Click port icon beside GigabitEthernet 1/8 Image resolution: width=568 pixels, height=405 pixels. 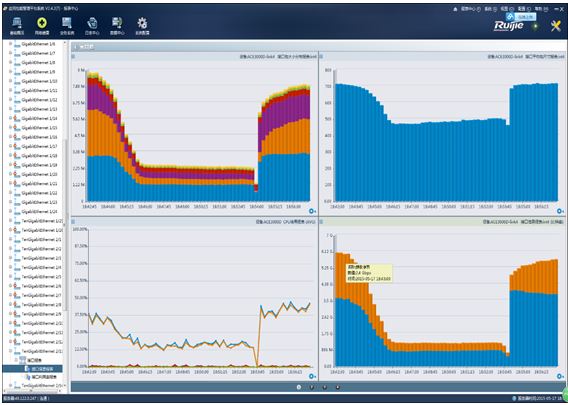[17, 62]
